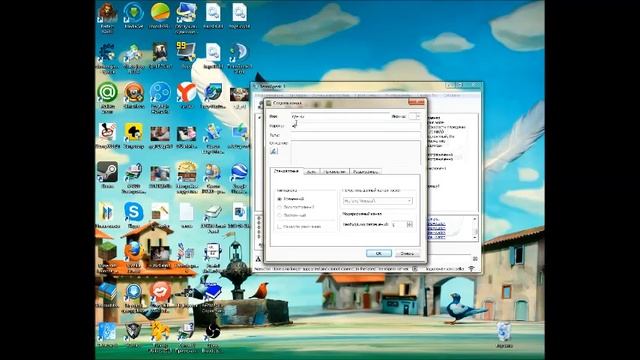Launch the Minecraft grass block shortcut

pos(107,251)
